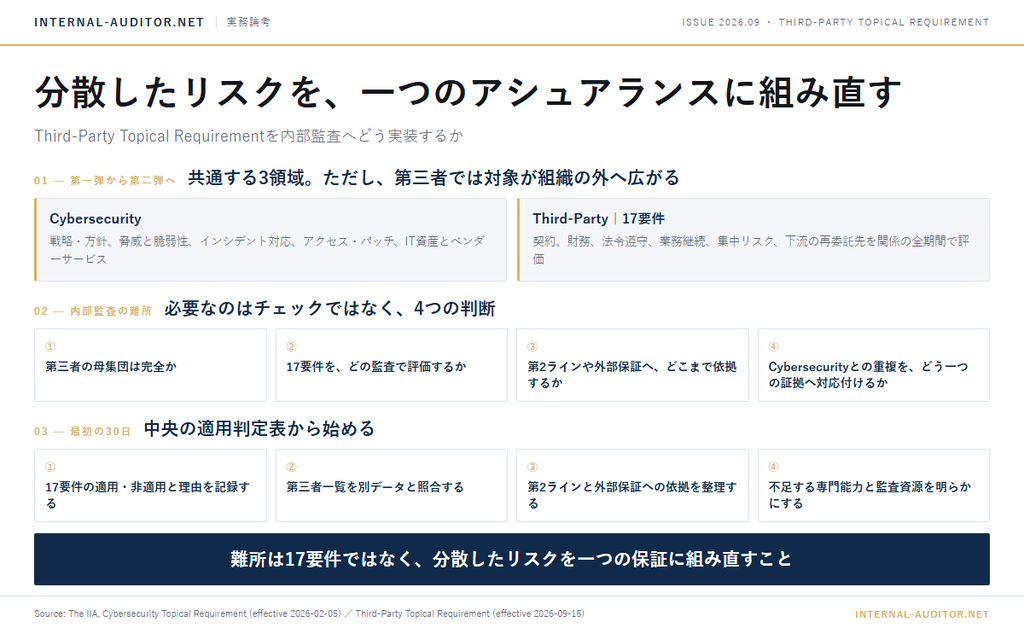Click the section label 02 — 内部監査の難所

pyautogui.click(x=93, y=311)
